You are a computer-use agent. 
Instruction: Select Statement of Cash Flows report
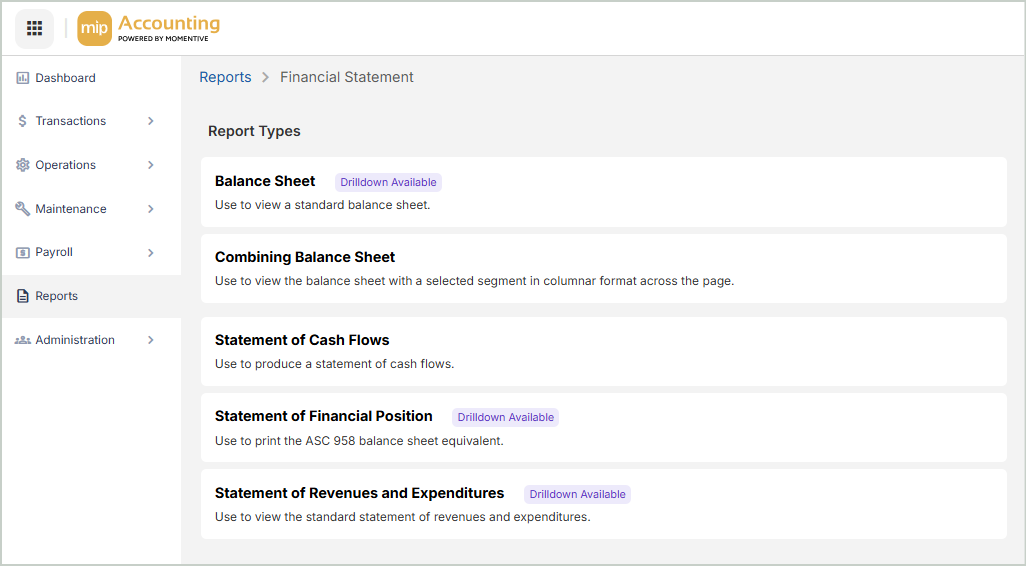coord(302,340)
